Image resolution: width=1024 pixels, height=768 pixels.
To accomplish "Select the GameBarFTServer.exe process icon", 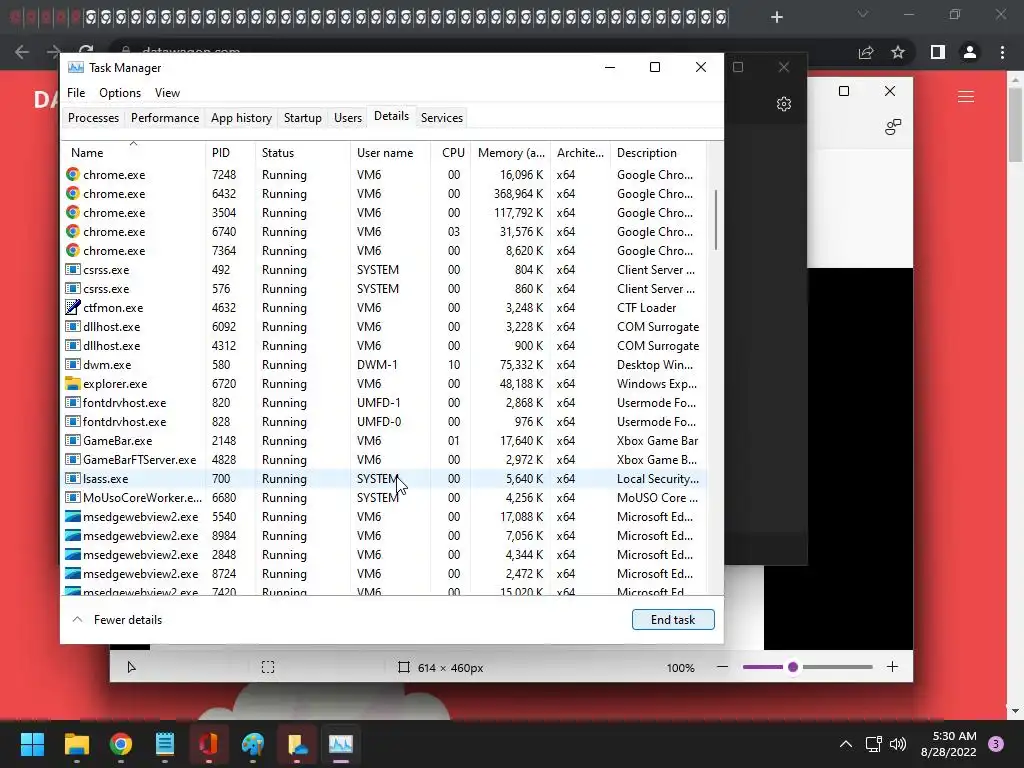I will [x=72, y=459].
